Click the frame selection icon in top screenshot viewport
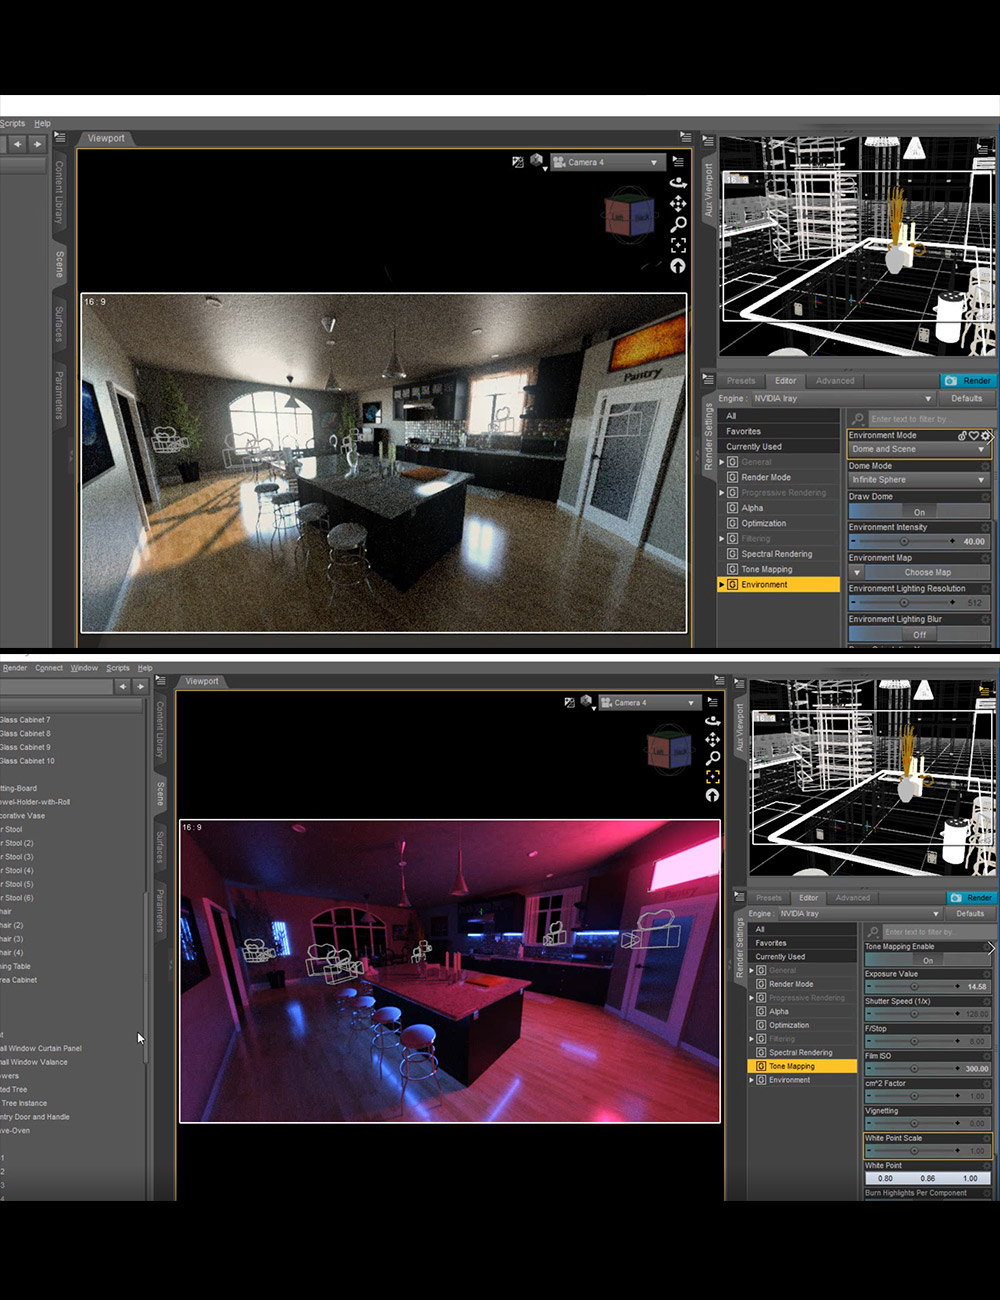The width and height of the screenshot is (1000, 1300). coord(678,245)
